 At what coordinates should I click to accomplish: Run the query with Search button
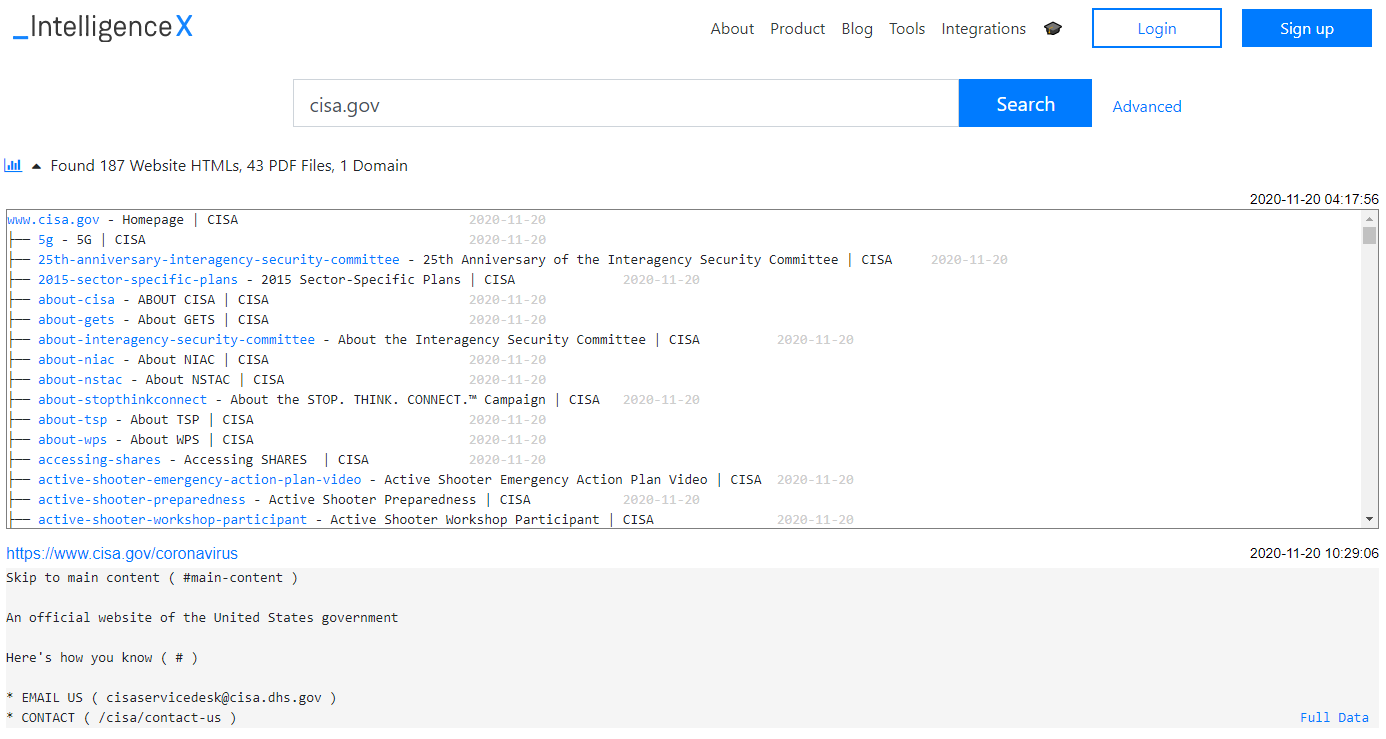coord(1025,104)
